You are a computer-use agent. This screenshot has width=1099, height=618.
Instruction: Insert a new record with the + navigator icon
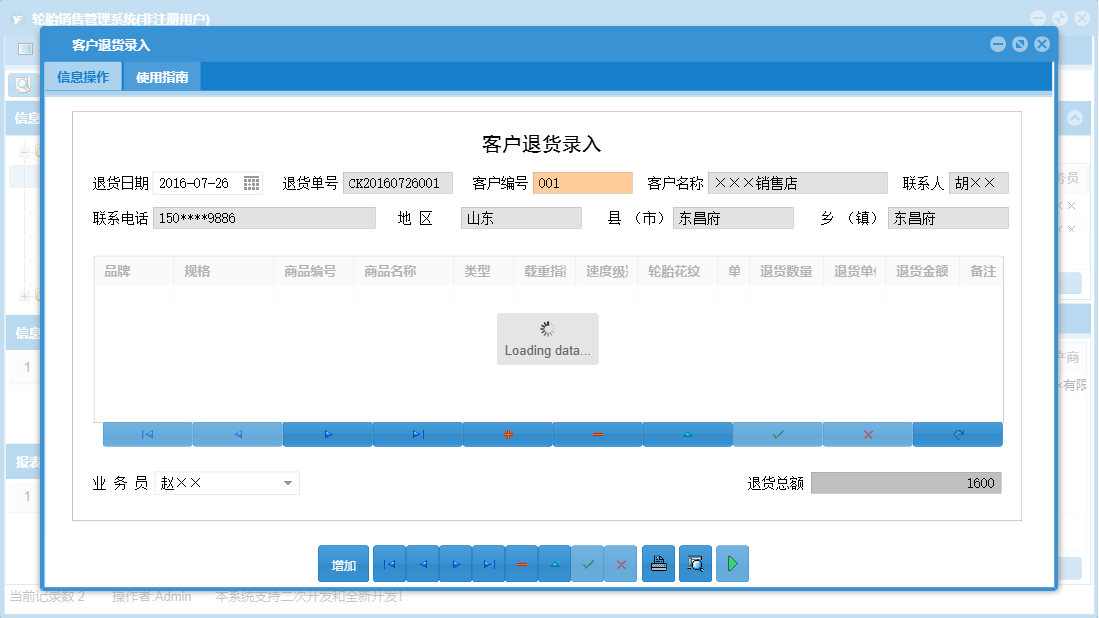(507, 434)
